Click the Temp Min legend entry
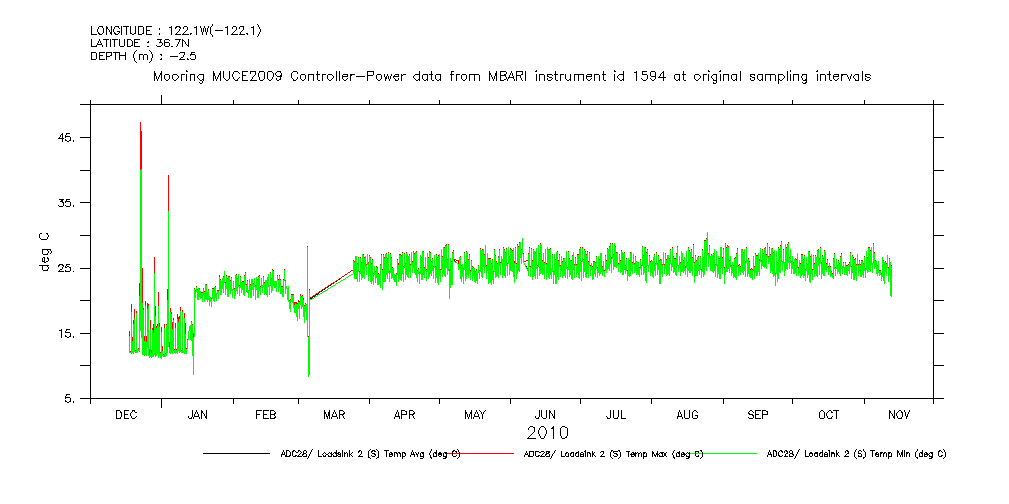 (856, 454)
